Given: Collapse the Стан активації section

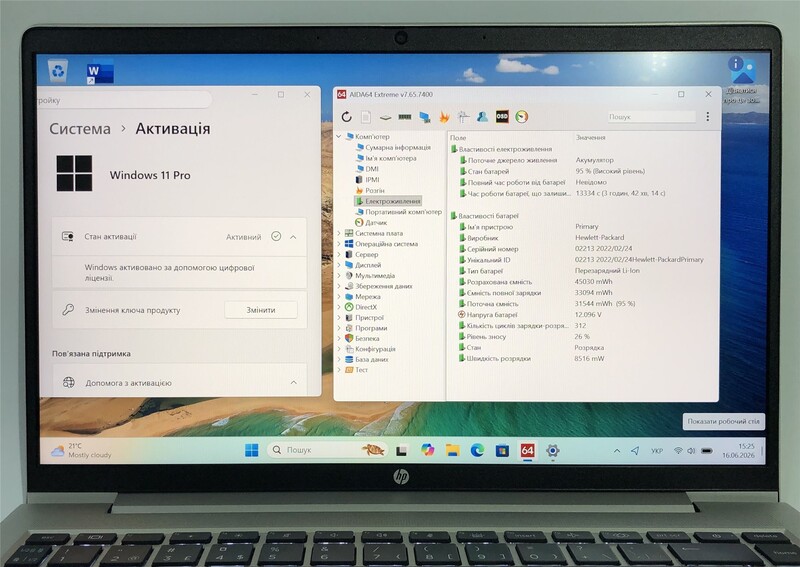Looking at the screenshot, I should [x=293, y=237].
